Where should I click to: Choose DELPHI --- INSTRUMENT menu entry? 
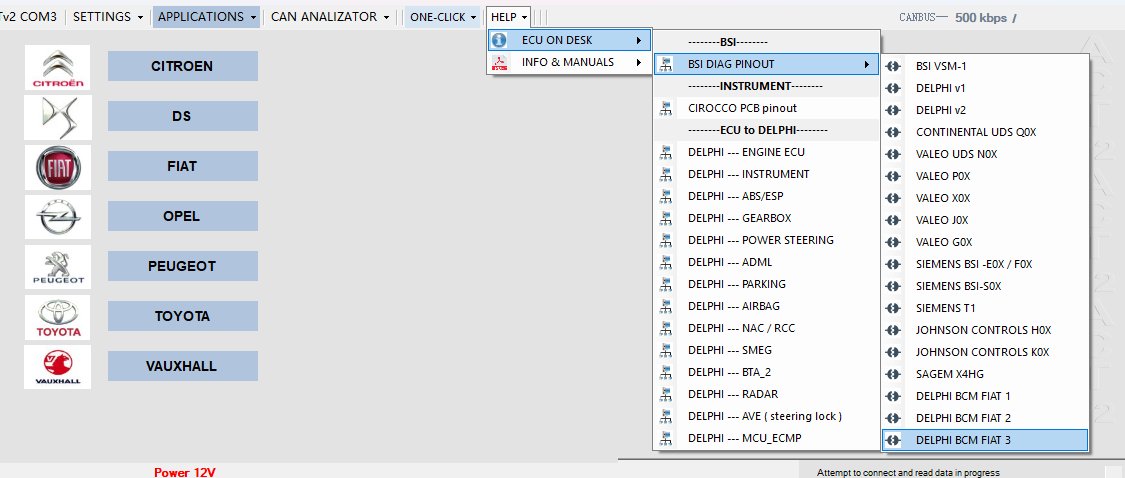coord(766,174)
